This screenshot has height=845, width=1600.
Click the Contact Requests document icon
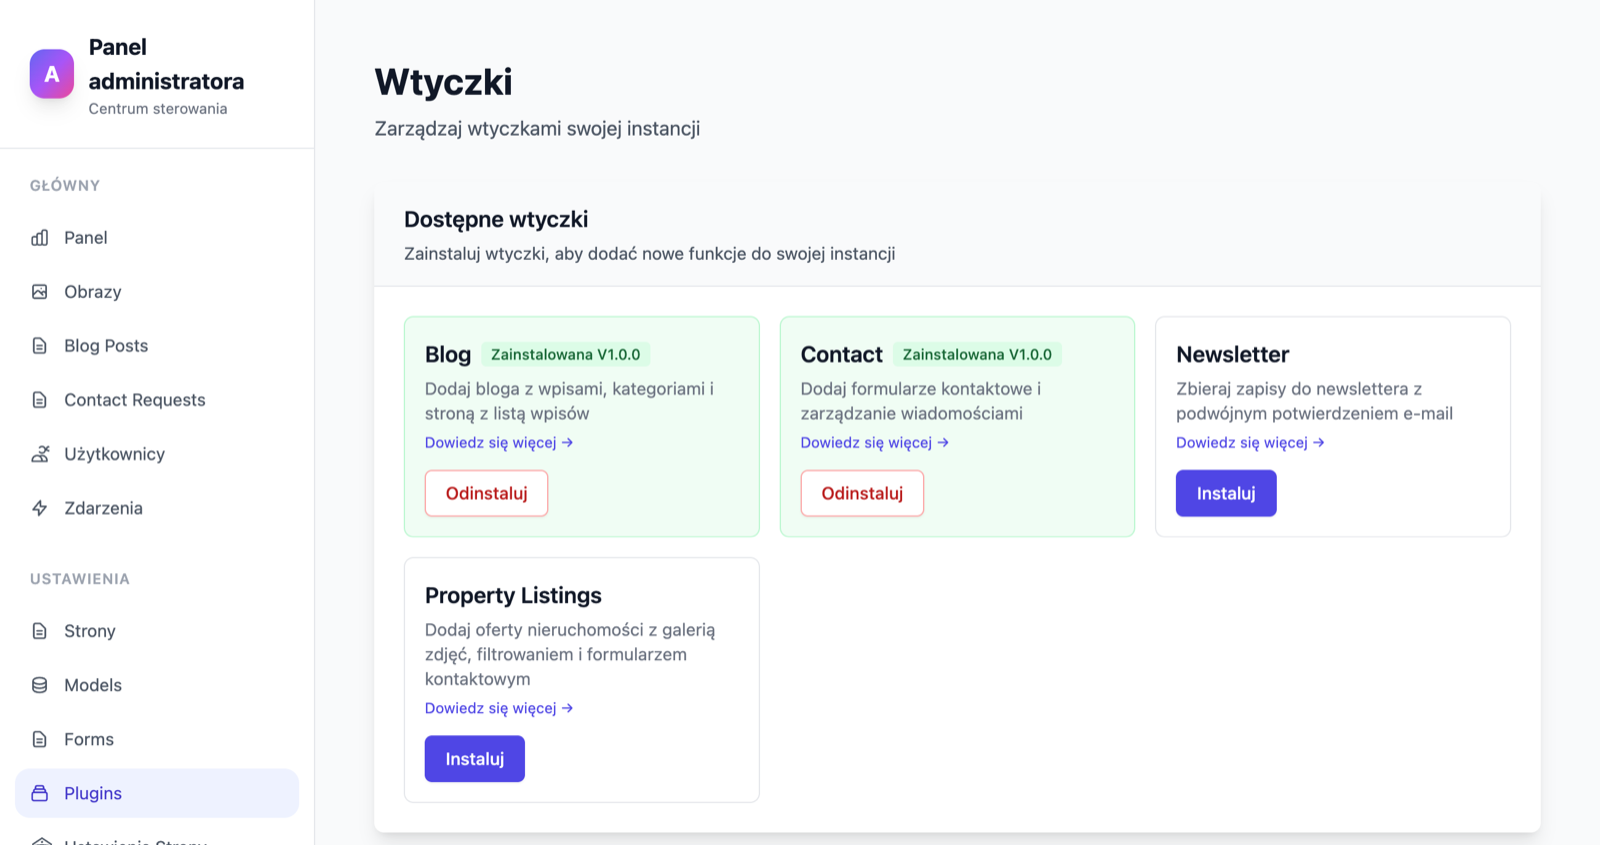click(x=40, y=400)
